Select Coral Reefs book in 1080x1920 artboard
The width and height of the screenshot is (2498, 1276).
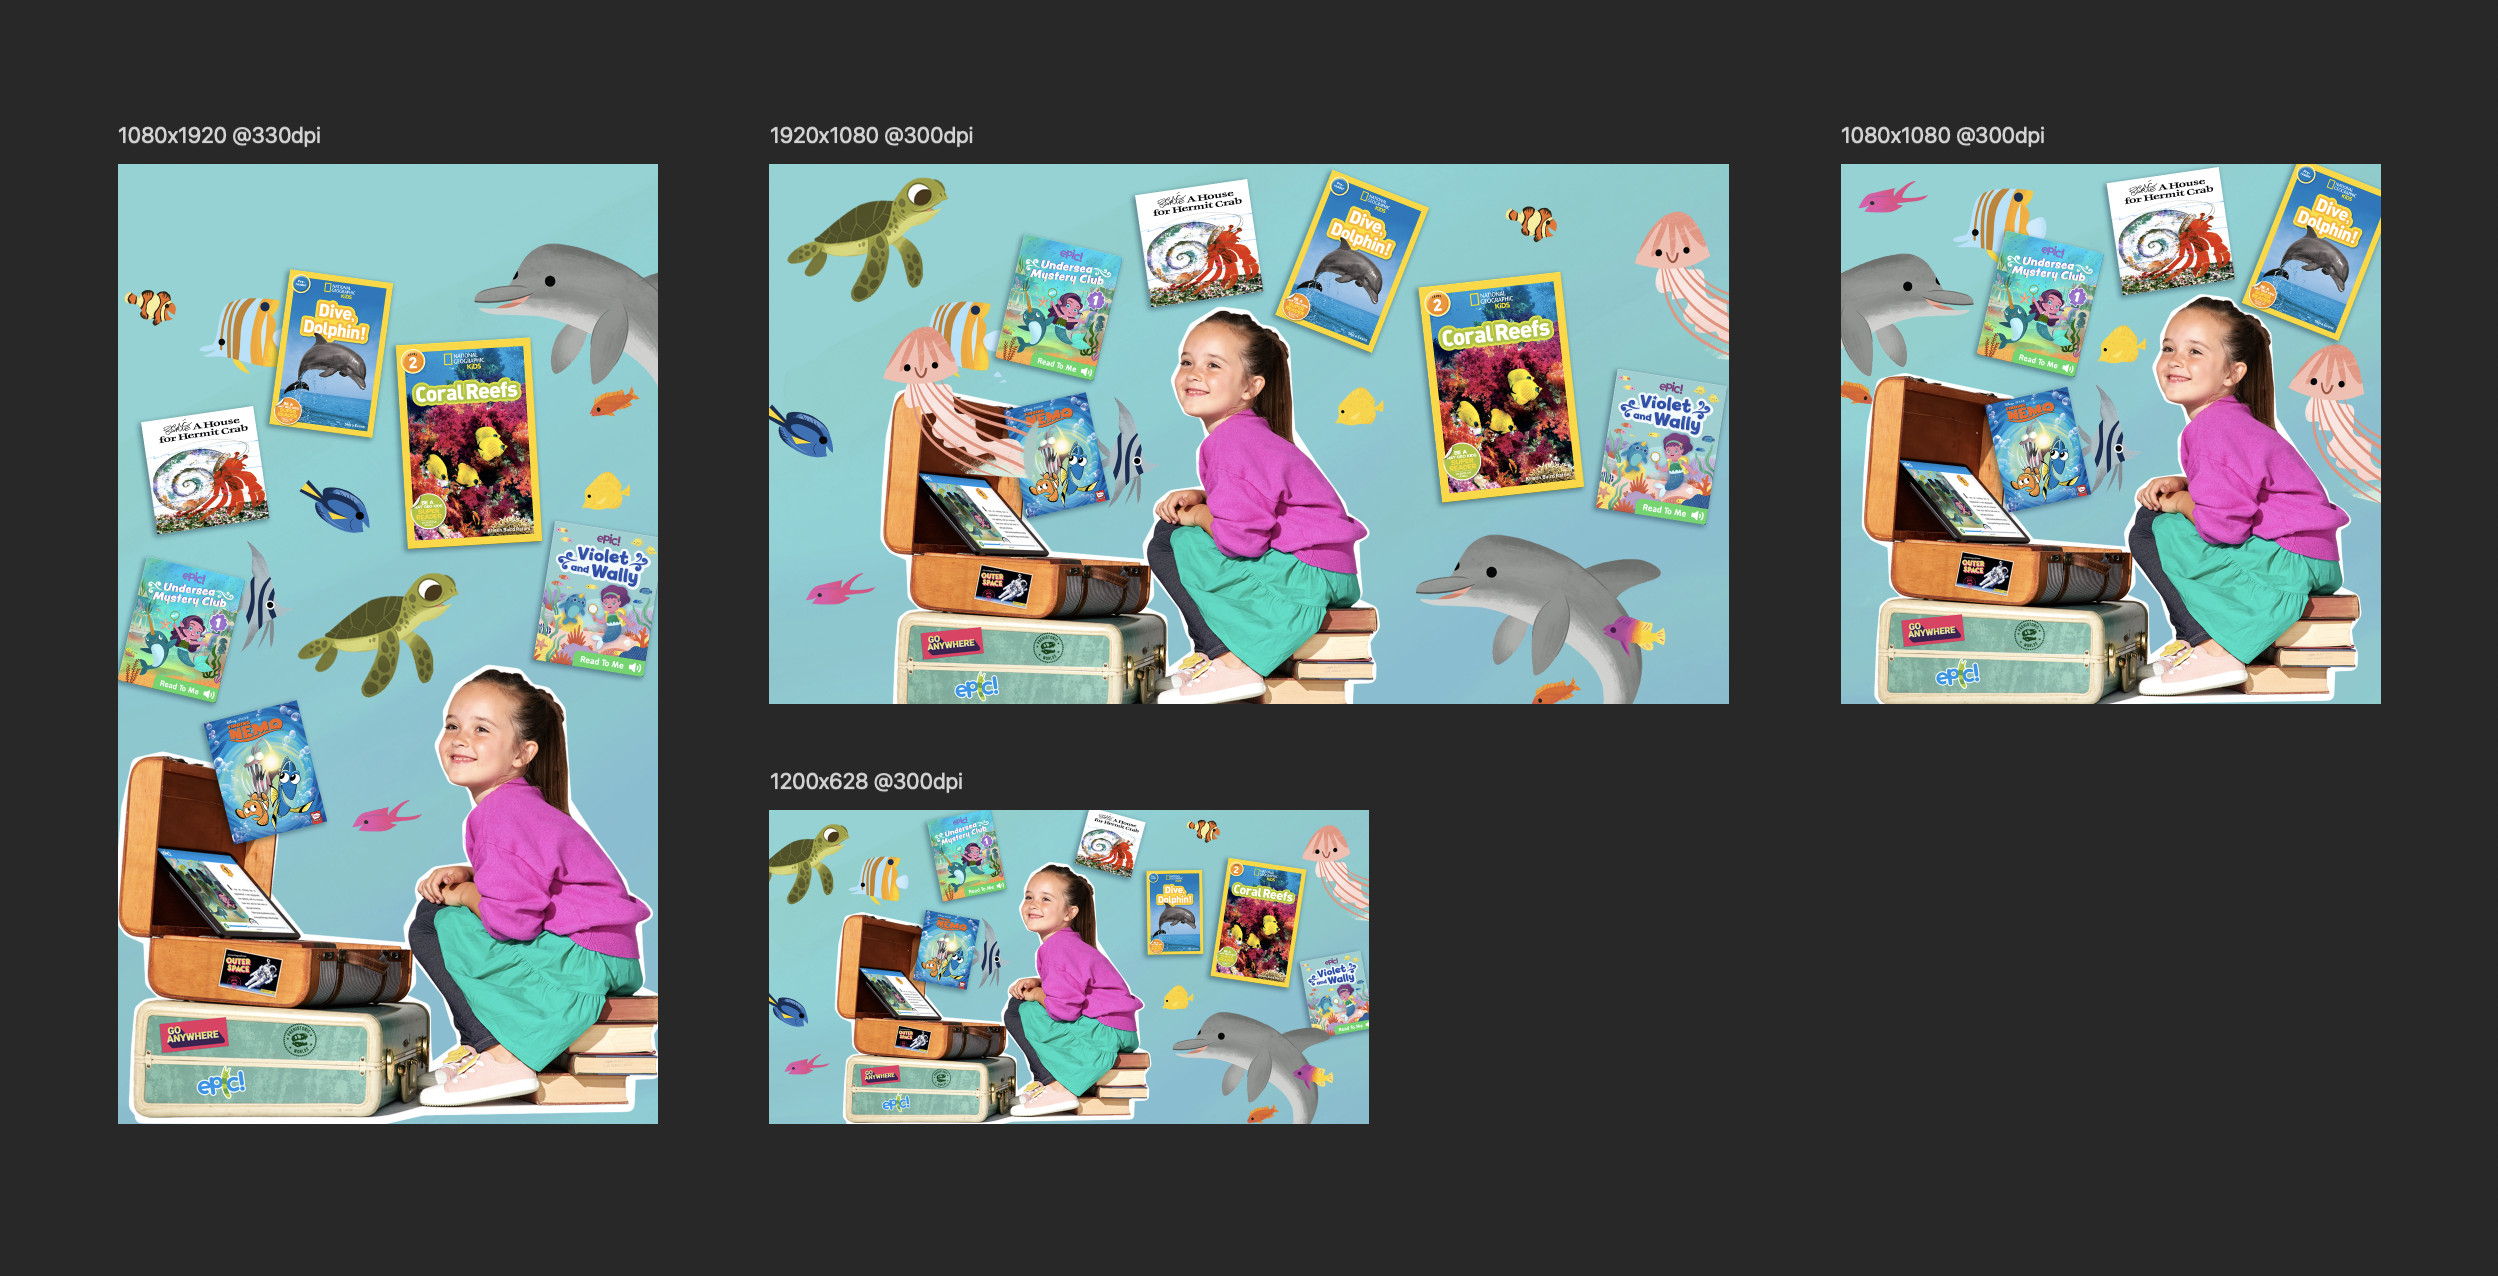click(x=470, y=442)
